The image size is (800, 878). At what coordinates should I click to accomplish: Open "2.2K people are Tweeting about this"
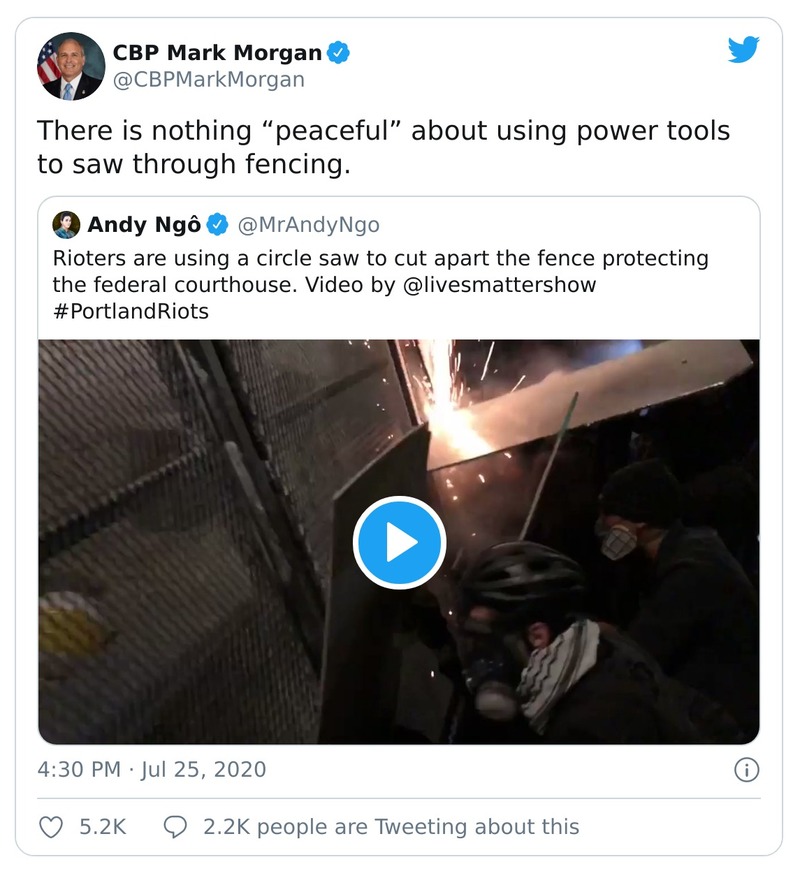click(x=391, y=827)
